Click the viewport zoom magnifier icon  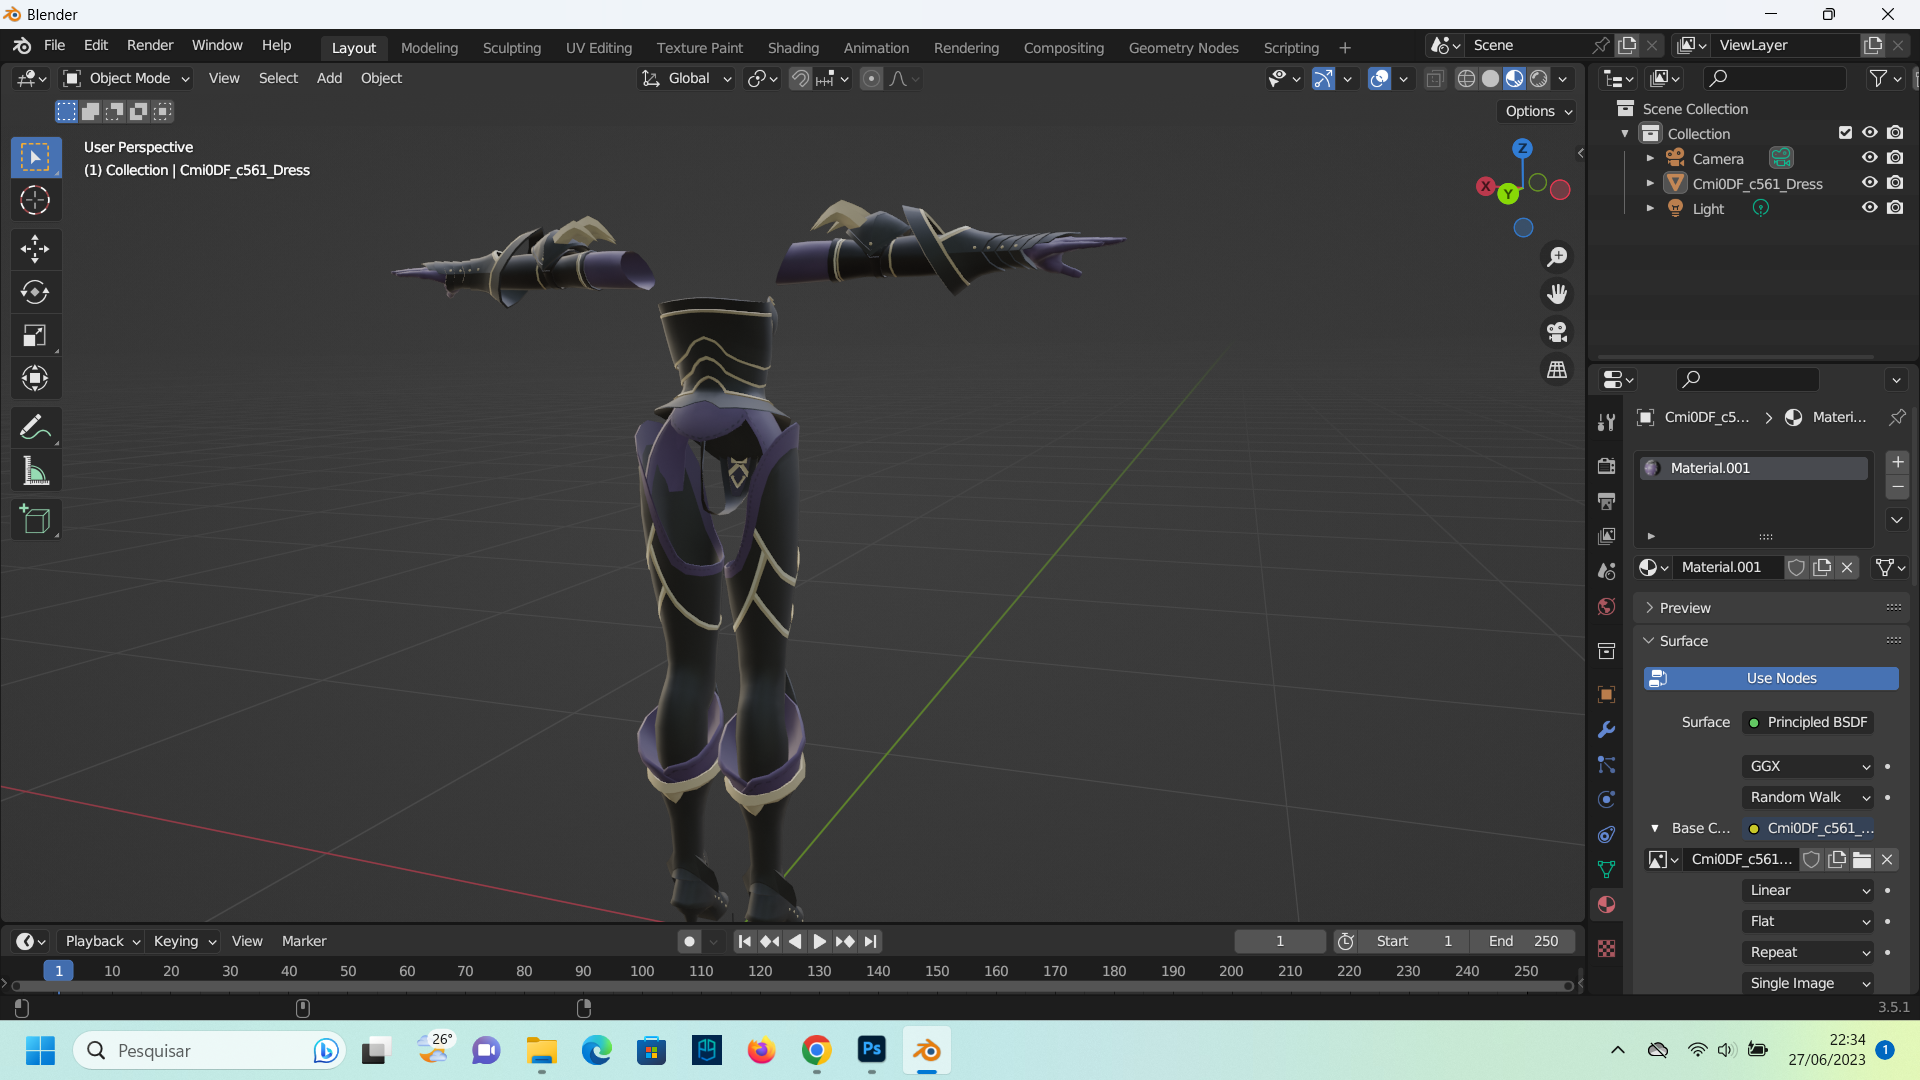pyautogui.click(x=1557, y=257)
